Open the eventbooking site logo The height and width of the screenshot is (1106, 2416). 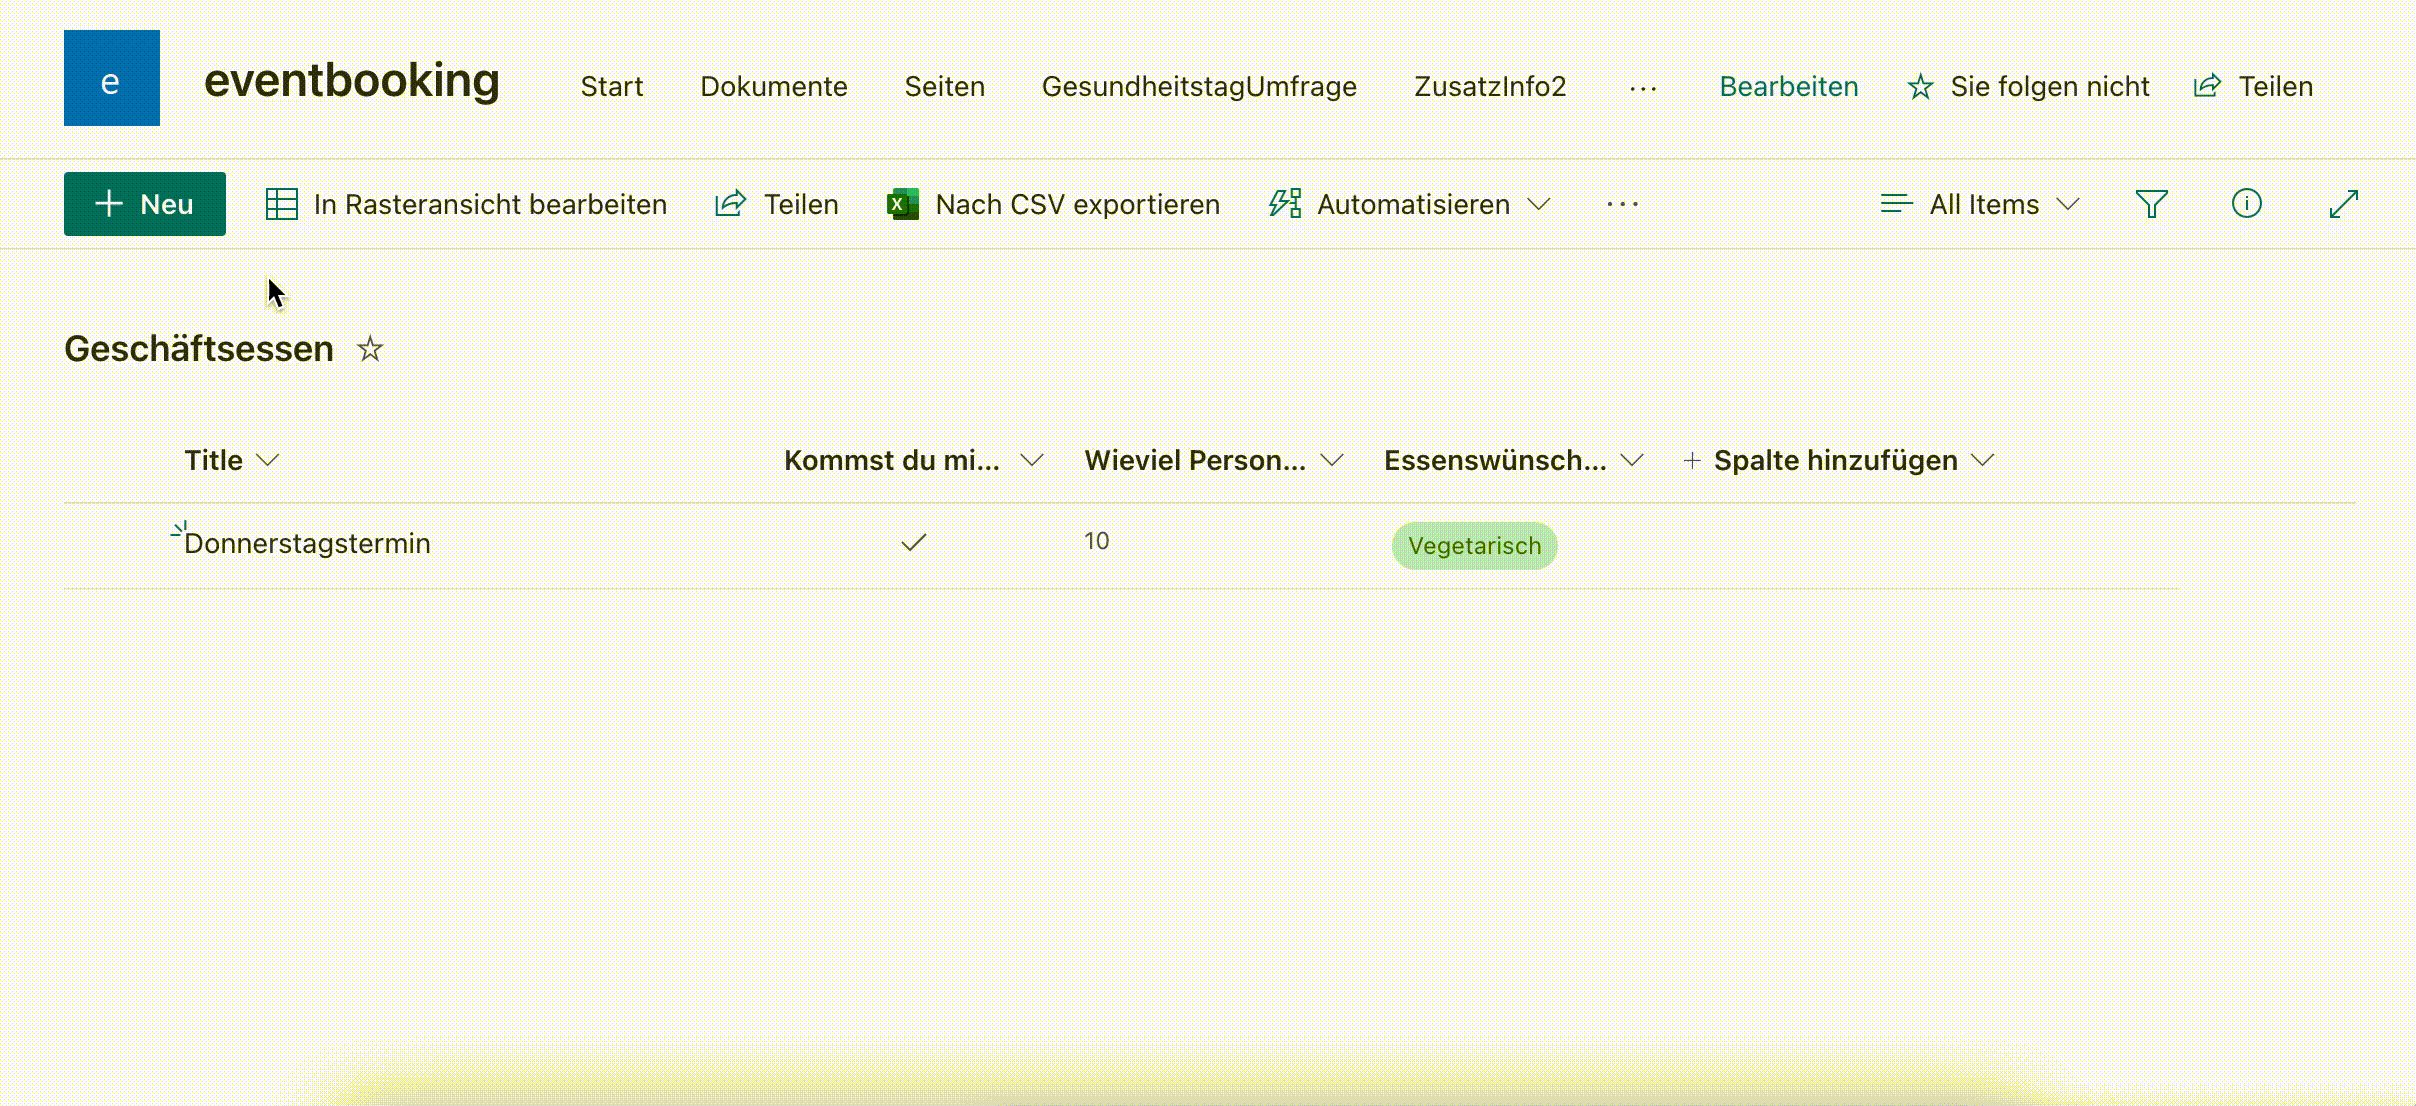tap(111, 78)
